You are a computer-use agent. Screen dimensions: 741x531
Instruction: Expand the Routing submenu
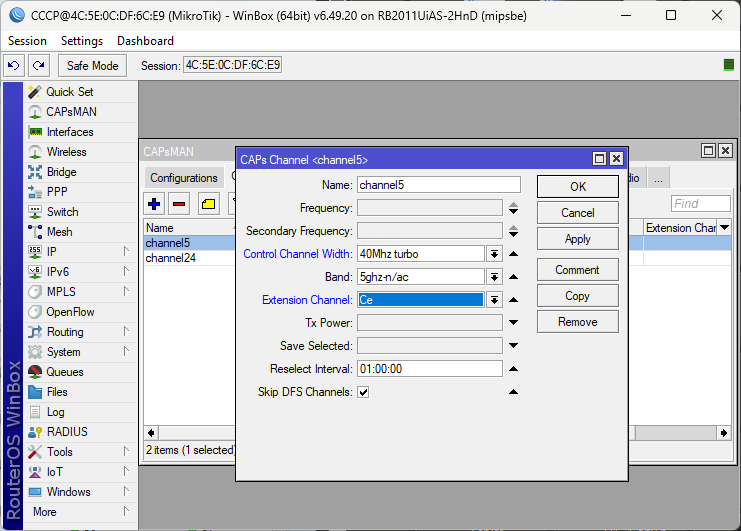coord(126,331)
